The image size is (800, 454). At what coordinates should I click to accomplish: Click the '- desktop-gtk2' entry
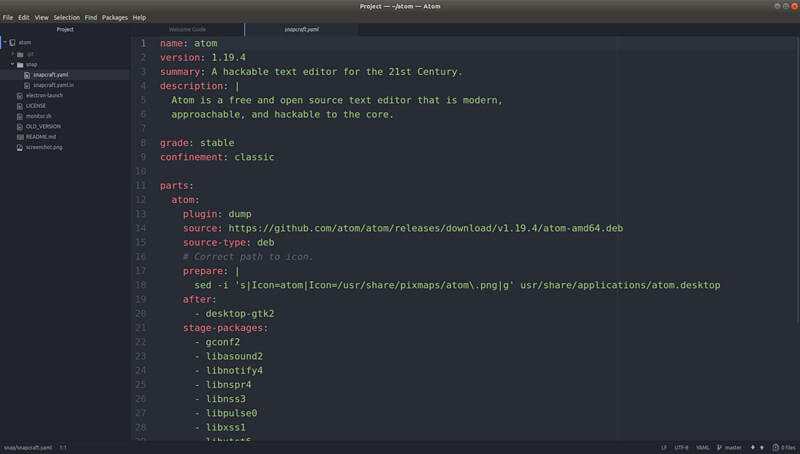[234, 314]
